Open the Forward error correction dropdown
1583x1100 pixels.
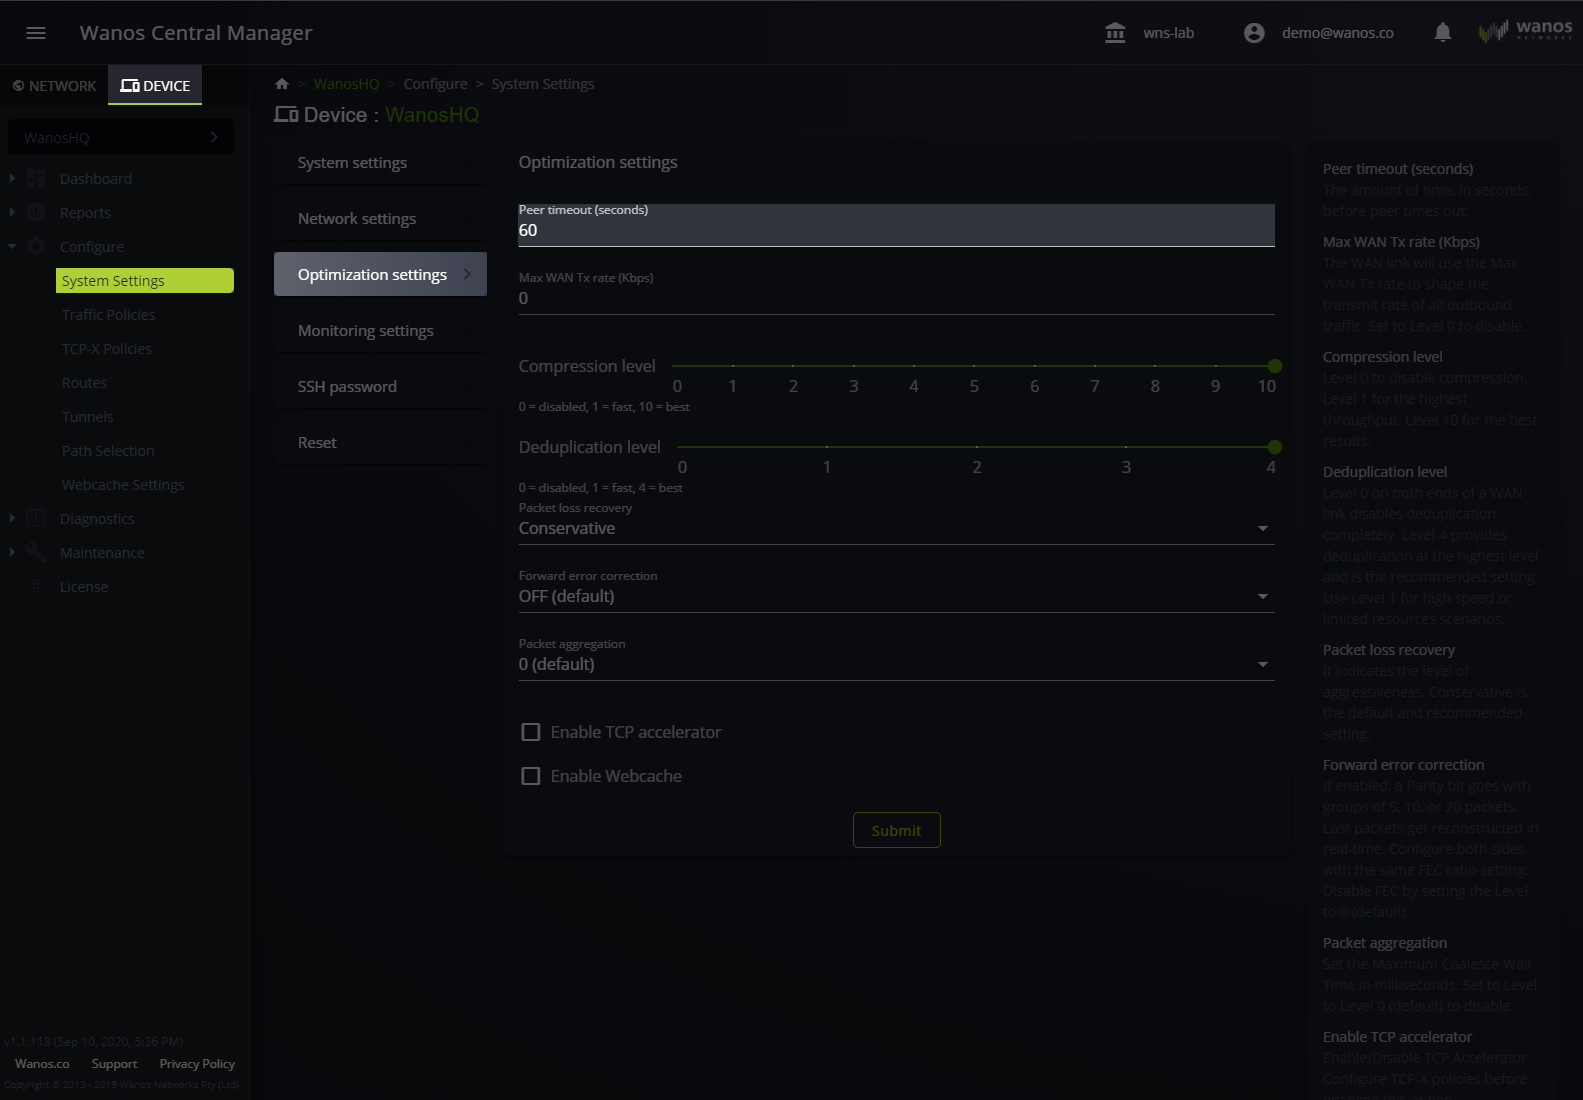coord(895,596)
